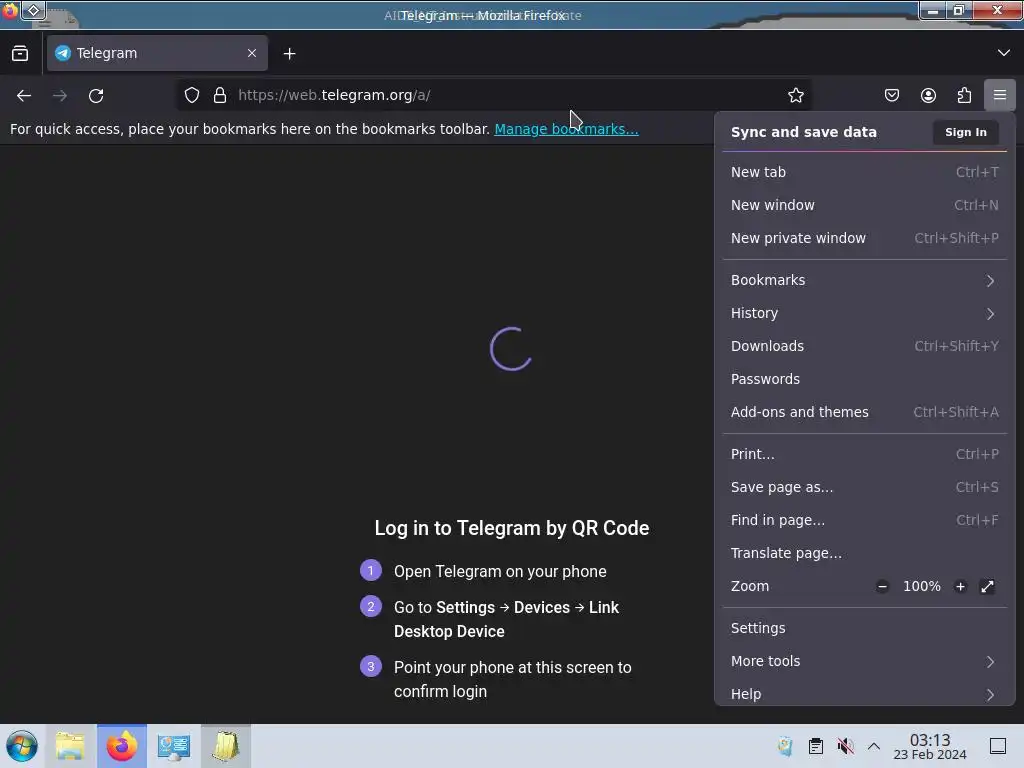Select Translate page... entry

click(865, 553)
